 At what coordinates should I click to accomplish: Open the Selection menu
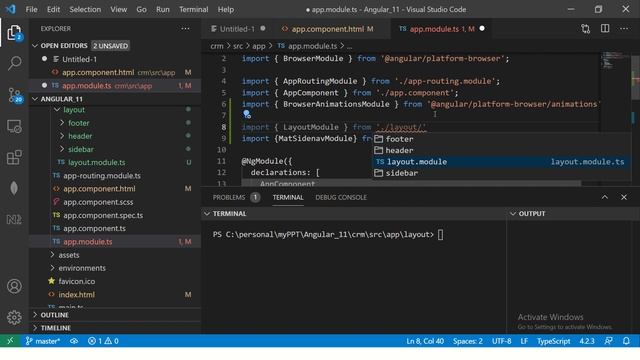coord(85,9)
